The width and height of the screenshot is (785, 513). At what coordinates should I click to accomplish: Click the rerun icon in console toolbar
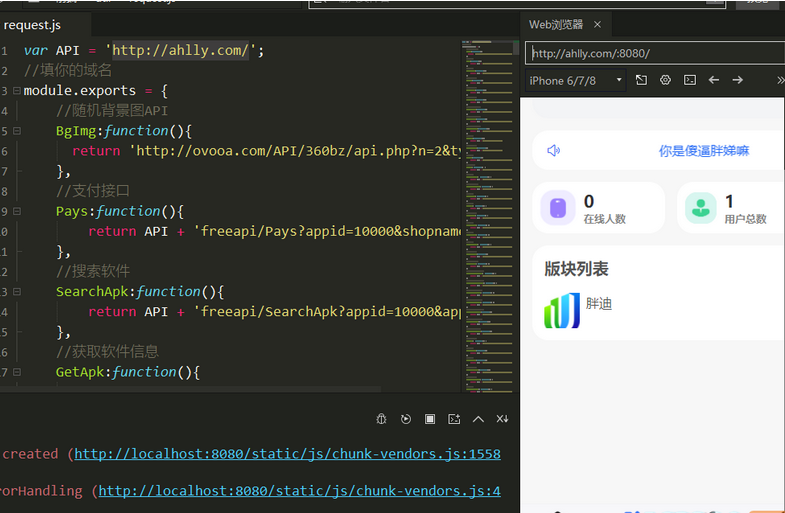406,419
